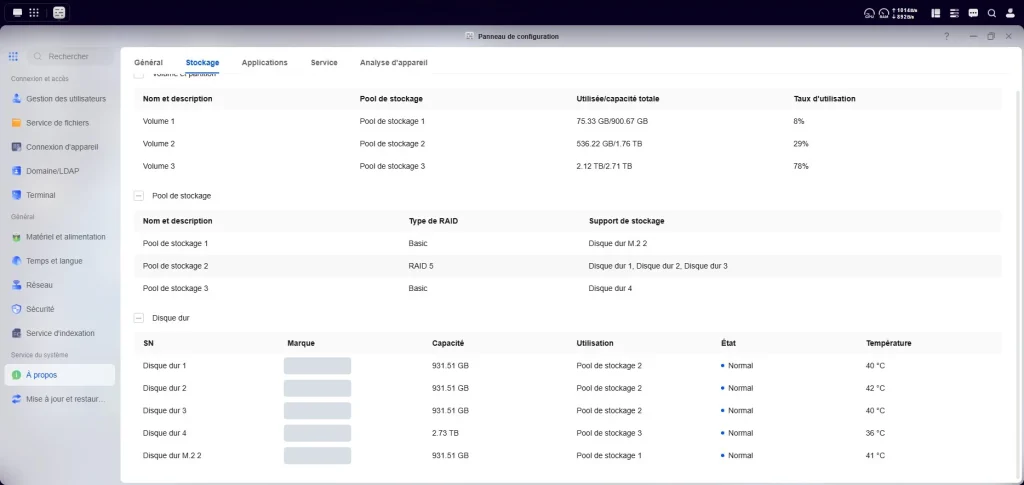
Task: Select À propos in sidebar
Action: (x=59, y=375)
